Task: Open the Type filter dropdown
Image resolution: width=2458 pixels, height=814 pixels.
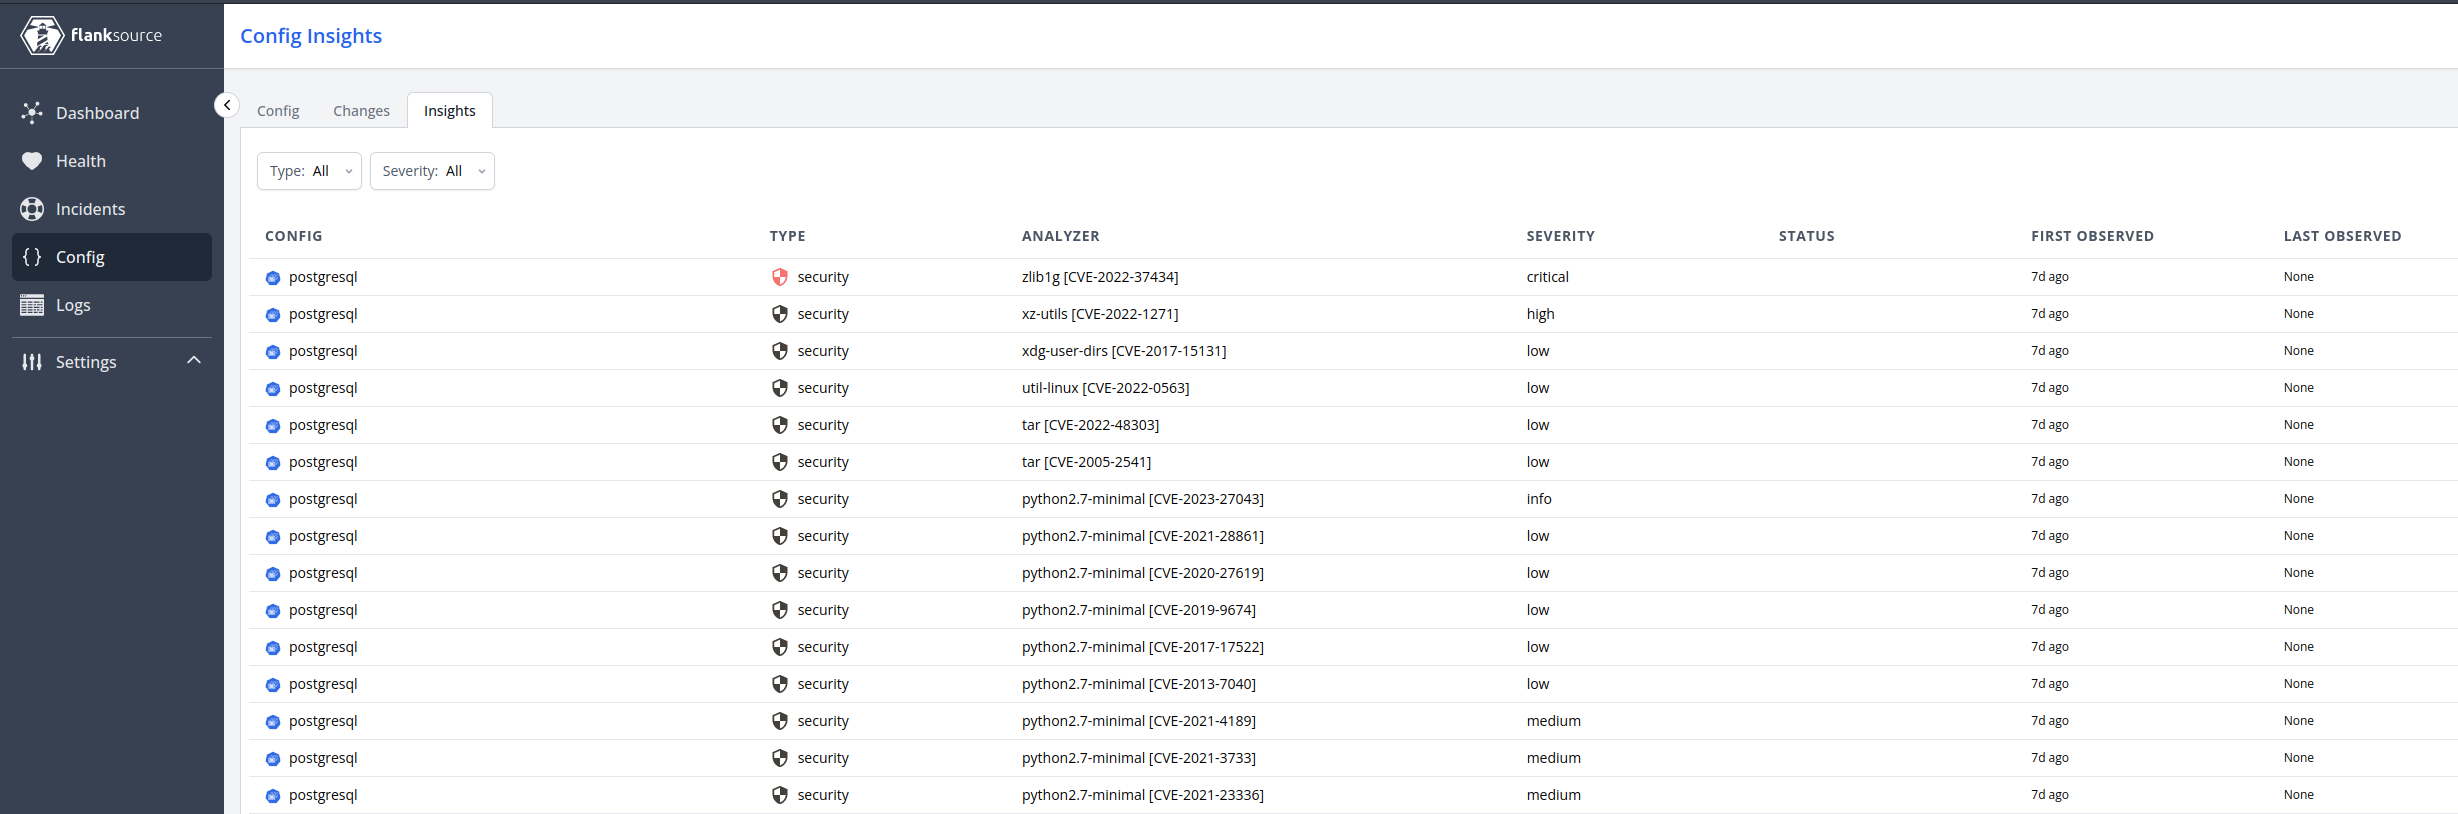Action: click(309, 171)
